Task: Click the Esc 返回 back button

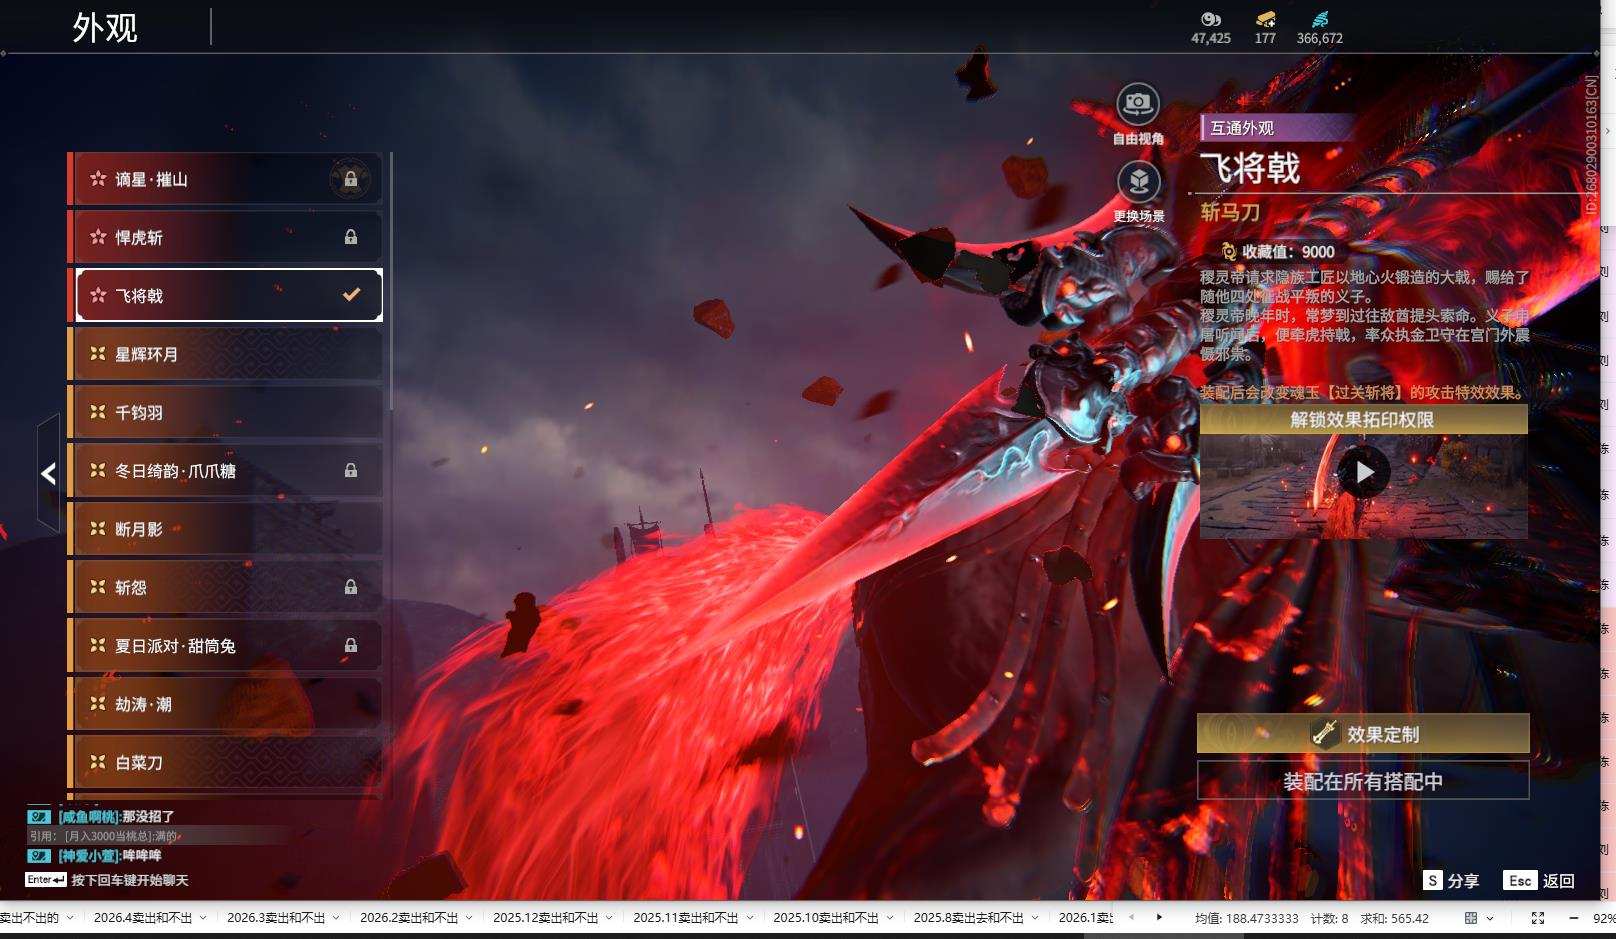Action: [x=1539, y=881]
